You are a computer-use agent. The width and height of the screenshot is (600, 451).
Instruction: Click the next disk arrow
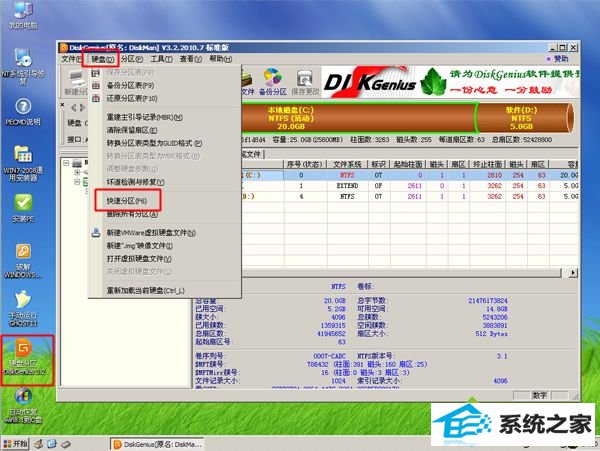pos(82,108)
